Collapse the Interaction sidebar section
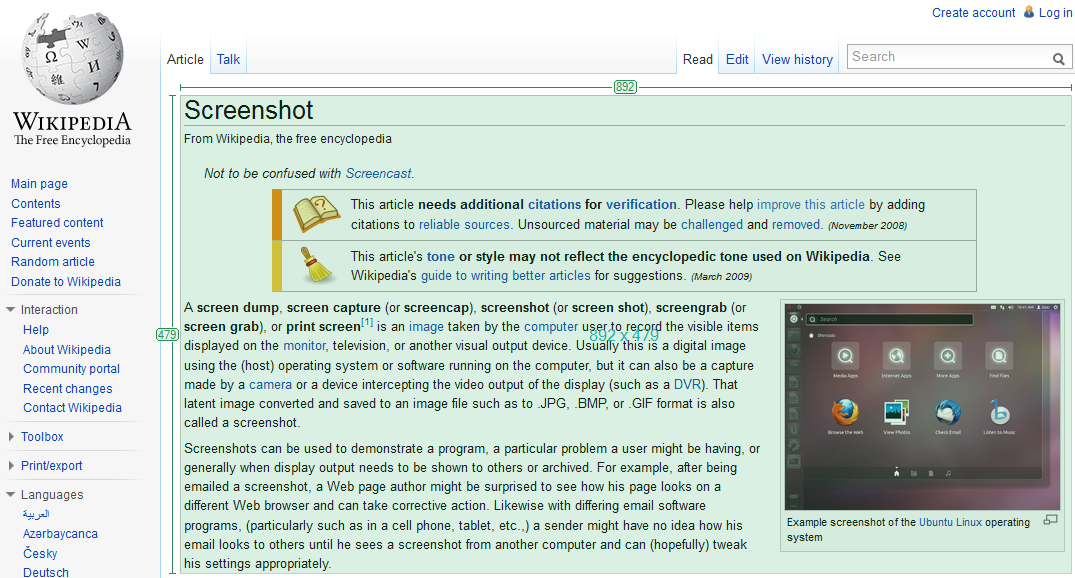Image resolution: width=1075 pixels, height=578 pixels. point(10,309)
